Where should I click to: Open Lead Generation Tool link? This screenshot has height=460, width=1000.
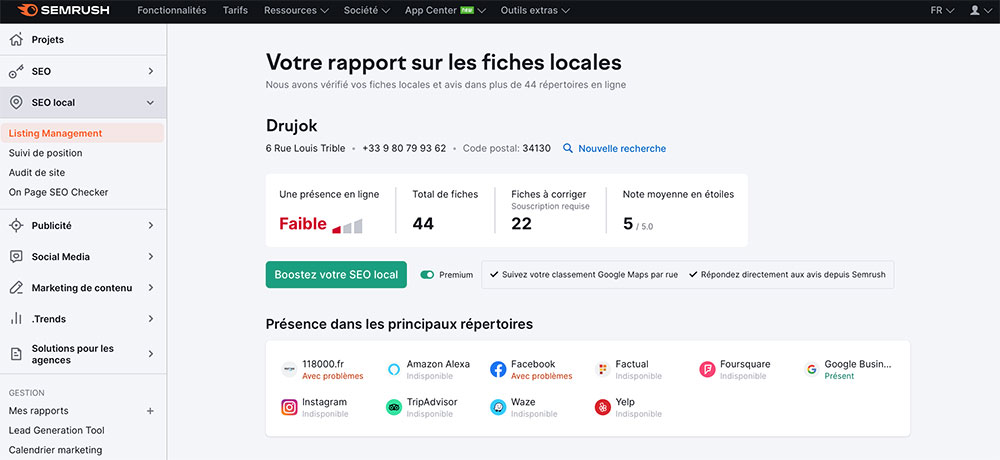(57, 430)
